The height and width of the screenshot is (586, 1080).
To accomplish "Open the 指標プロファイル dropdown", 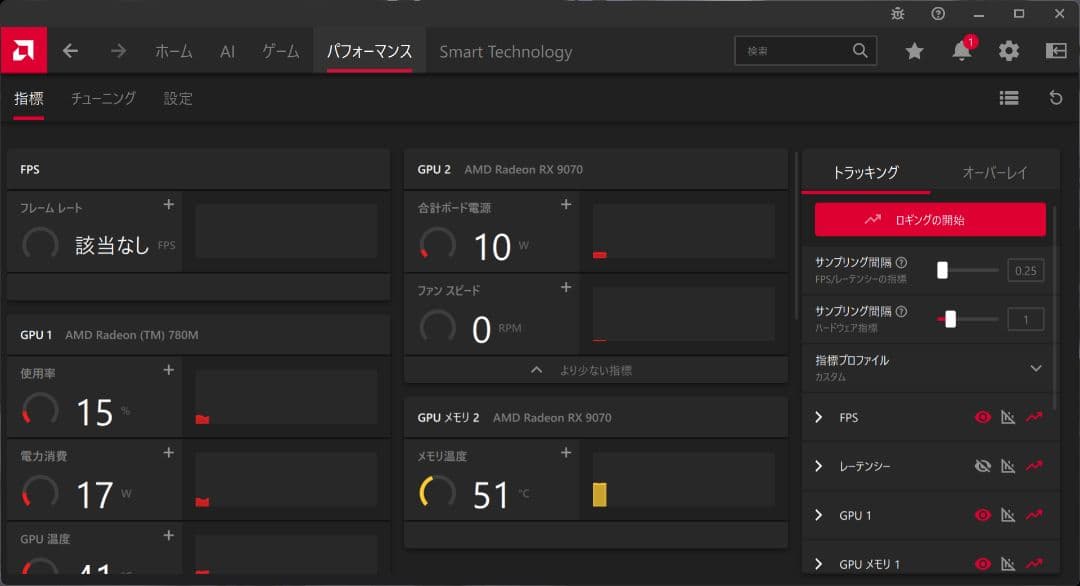I will pyautogui.click(x=1036, y=366).
